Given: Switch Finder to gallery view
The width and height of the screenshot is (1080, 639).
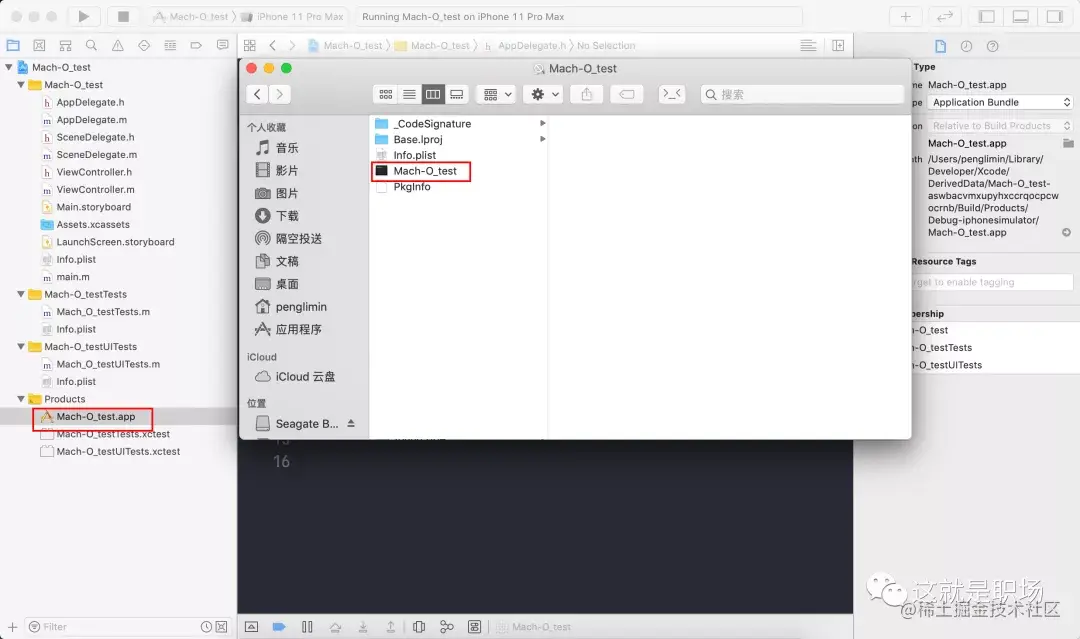Looking at the screenshot, I should pyautogui.click(x=456, y=94).
